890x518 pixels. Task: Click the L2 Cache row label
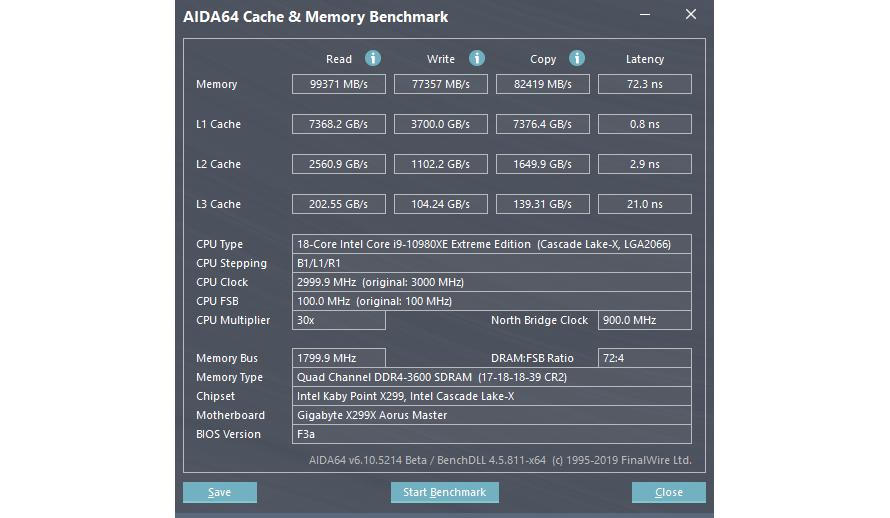click(219, 164)
